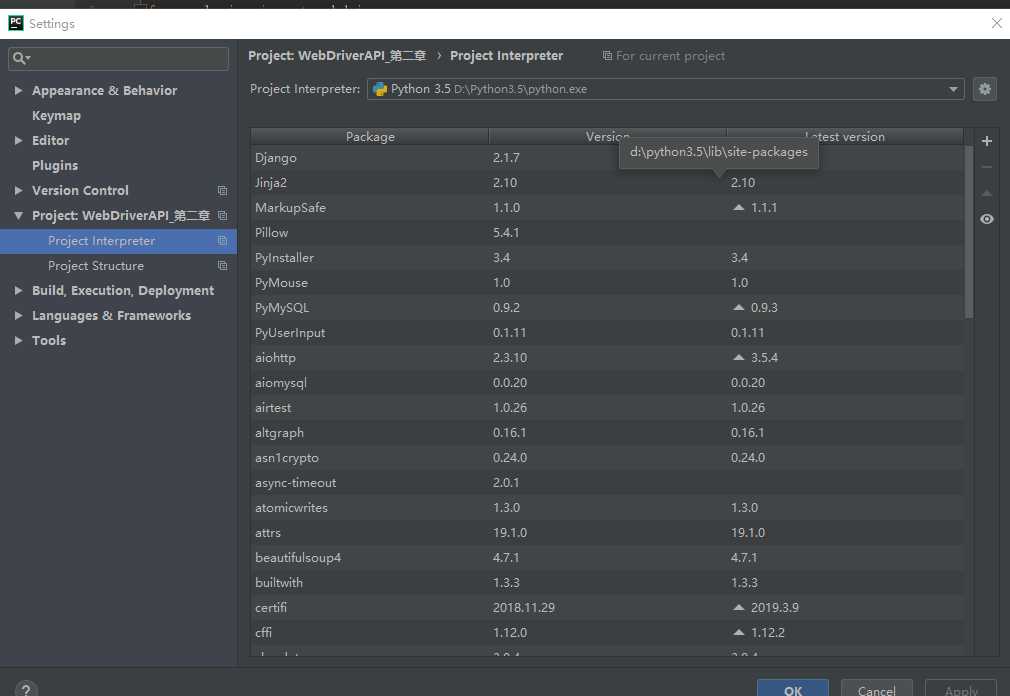Viewport: 1010px width, 696px height.
Task: Click the Cancel button
Action: (877, 689)
